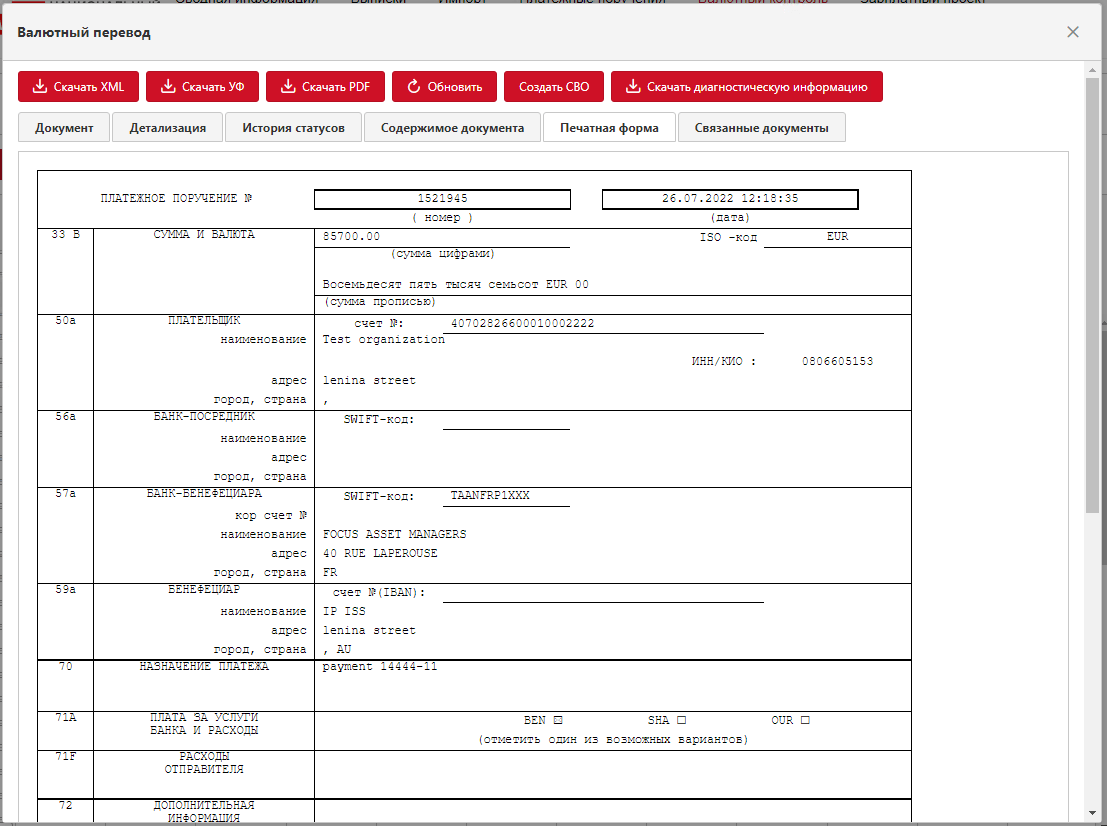The height and width of the screenshot is (826, 1107).
Task: Click the НАЗНАЧЕНИЕ ПЛАТЕЖА label
Action: (x=204, y=666)
